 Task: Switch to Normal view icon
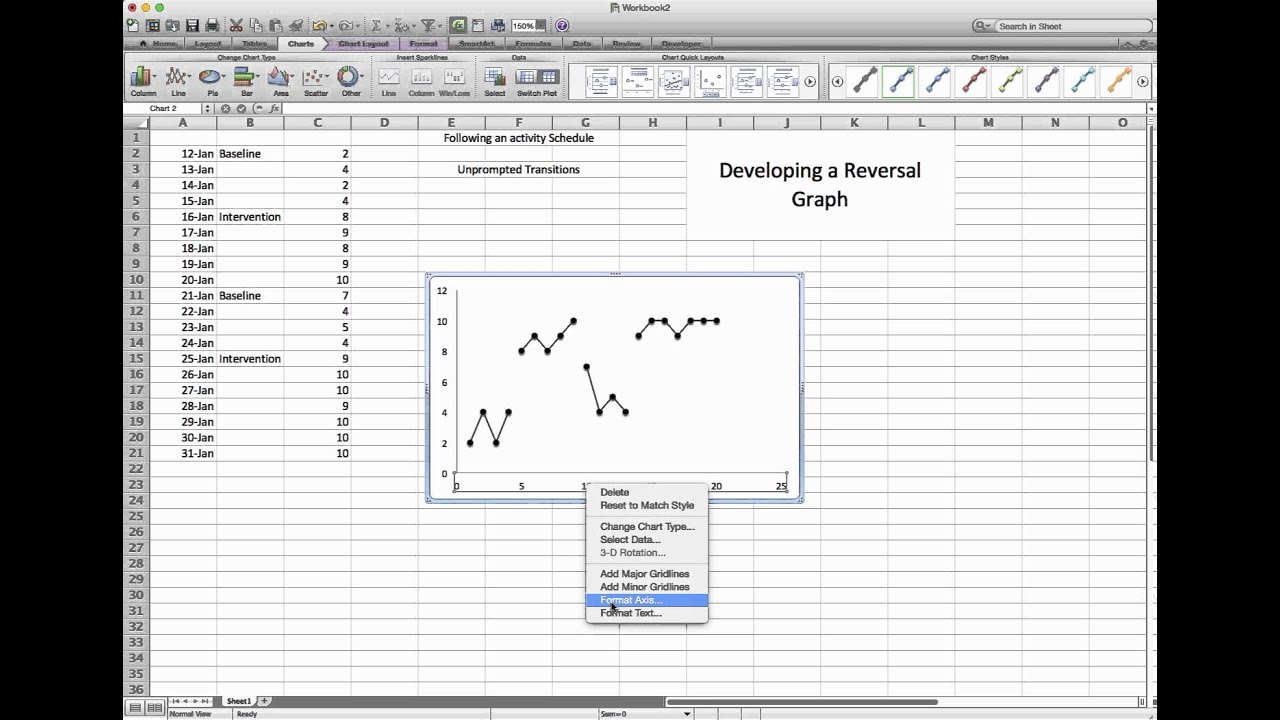[x=134, y=708]
